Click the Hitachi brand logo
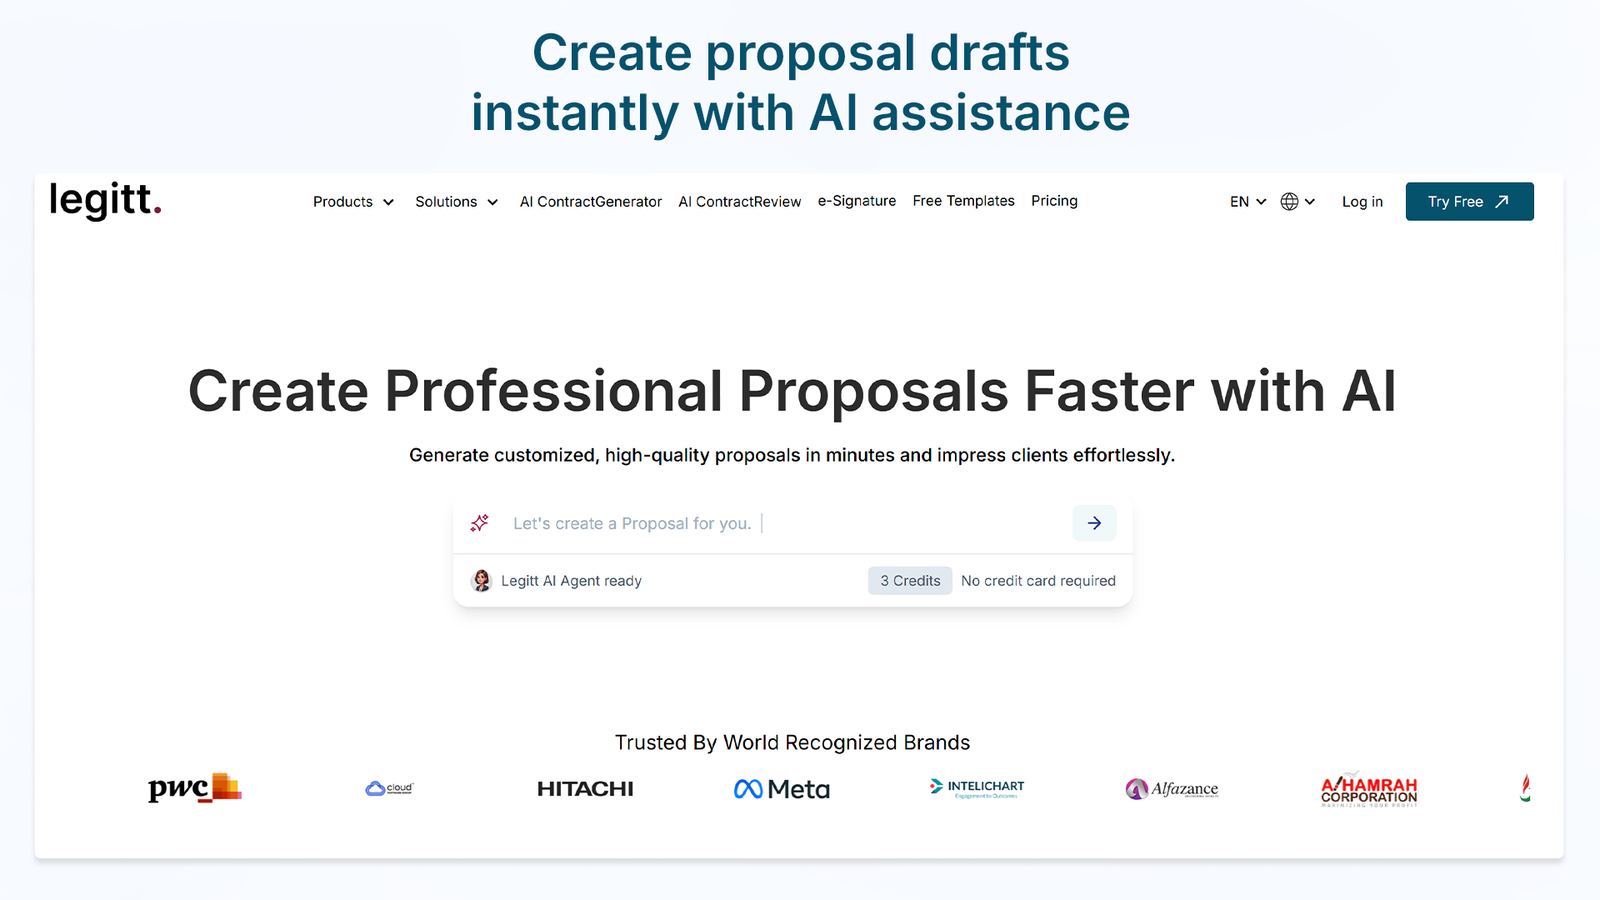The height and width of the screenshot is (900, 1600). click(x=585, y=789)
